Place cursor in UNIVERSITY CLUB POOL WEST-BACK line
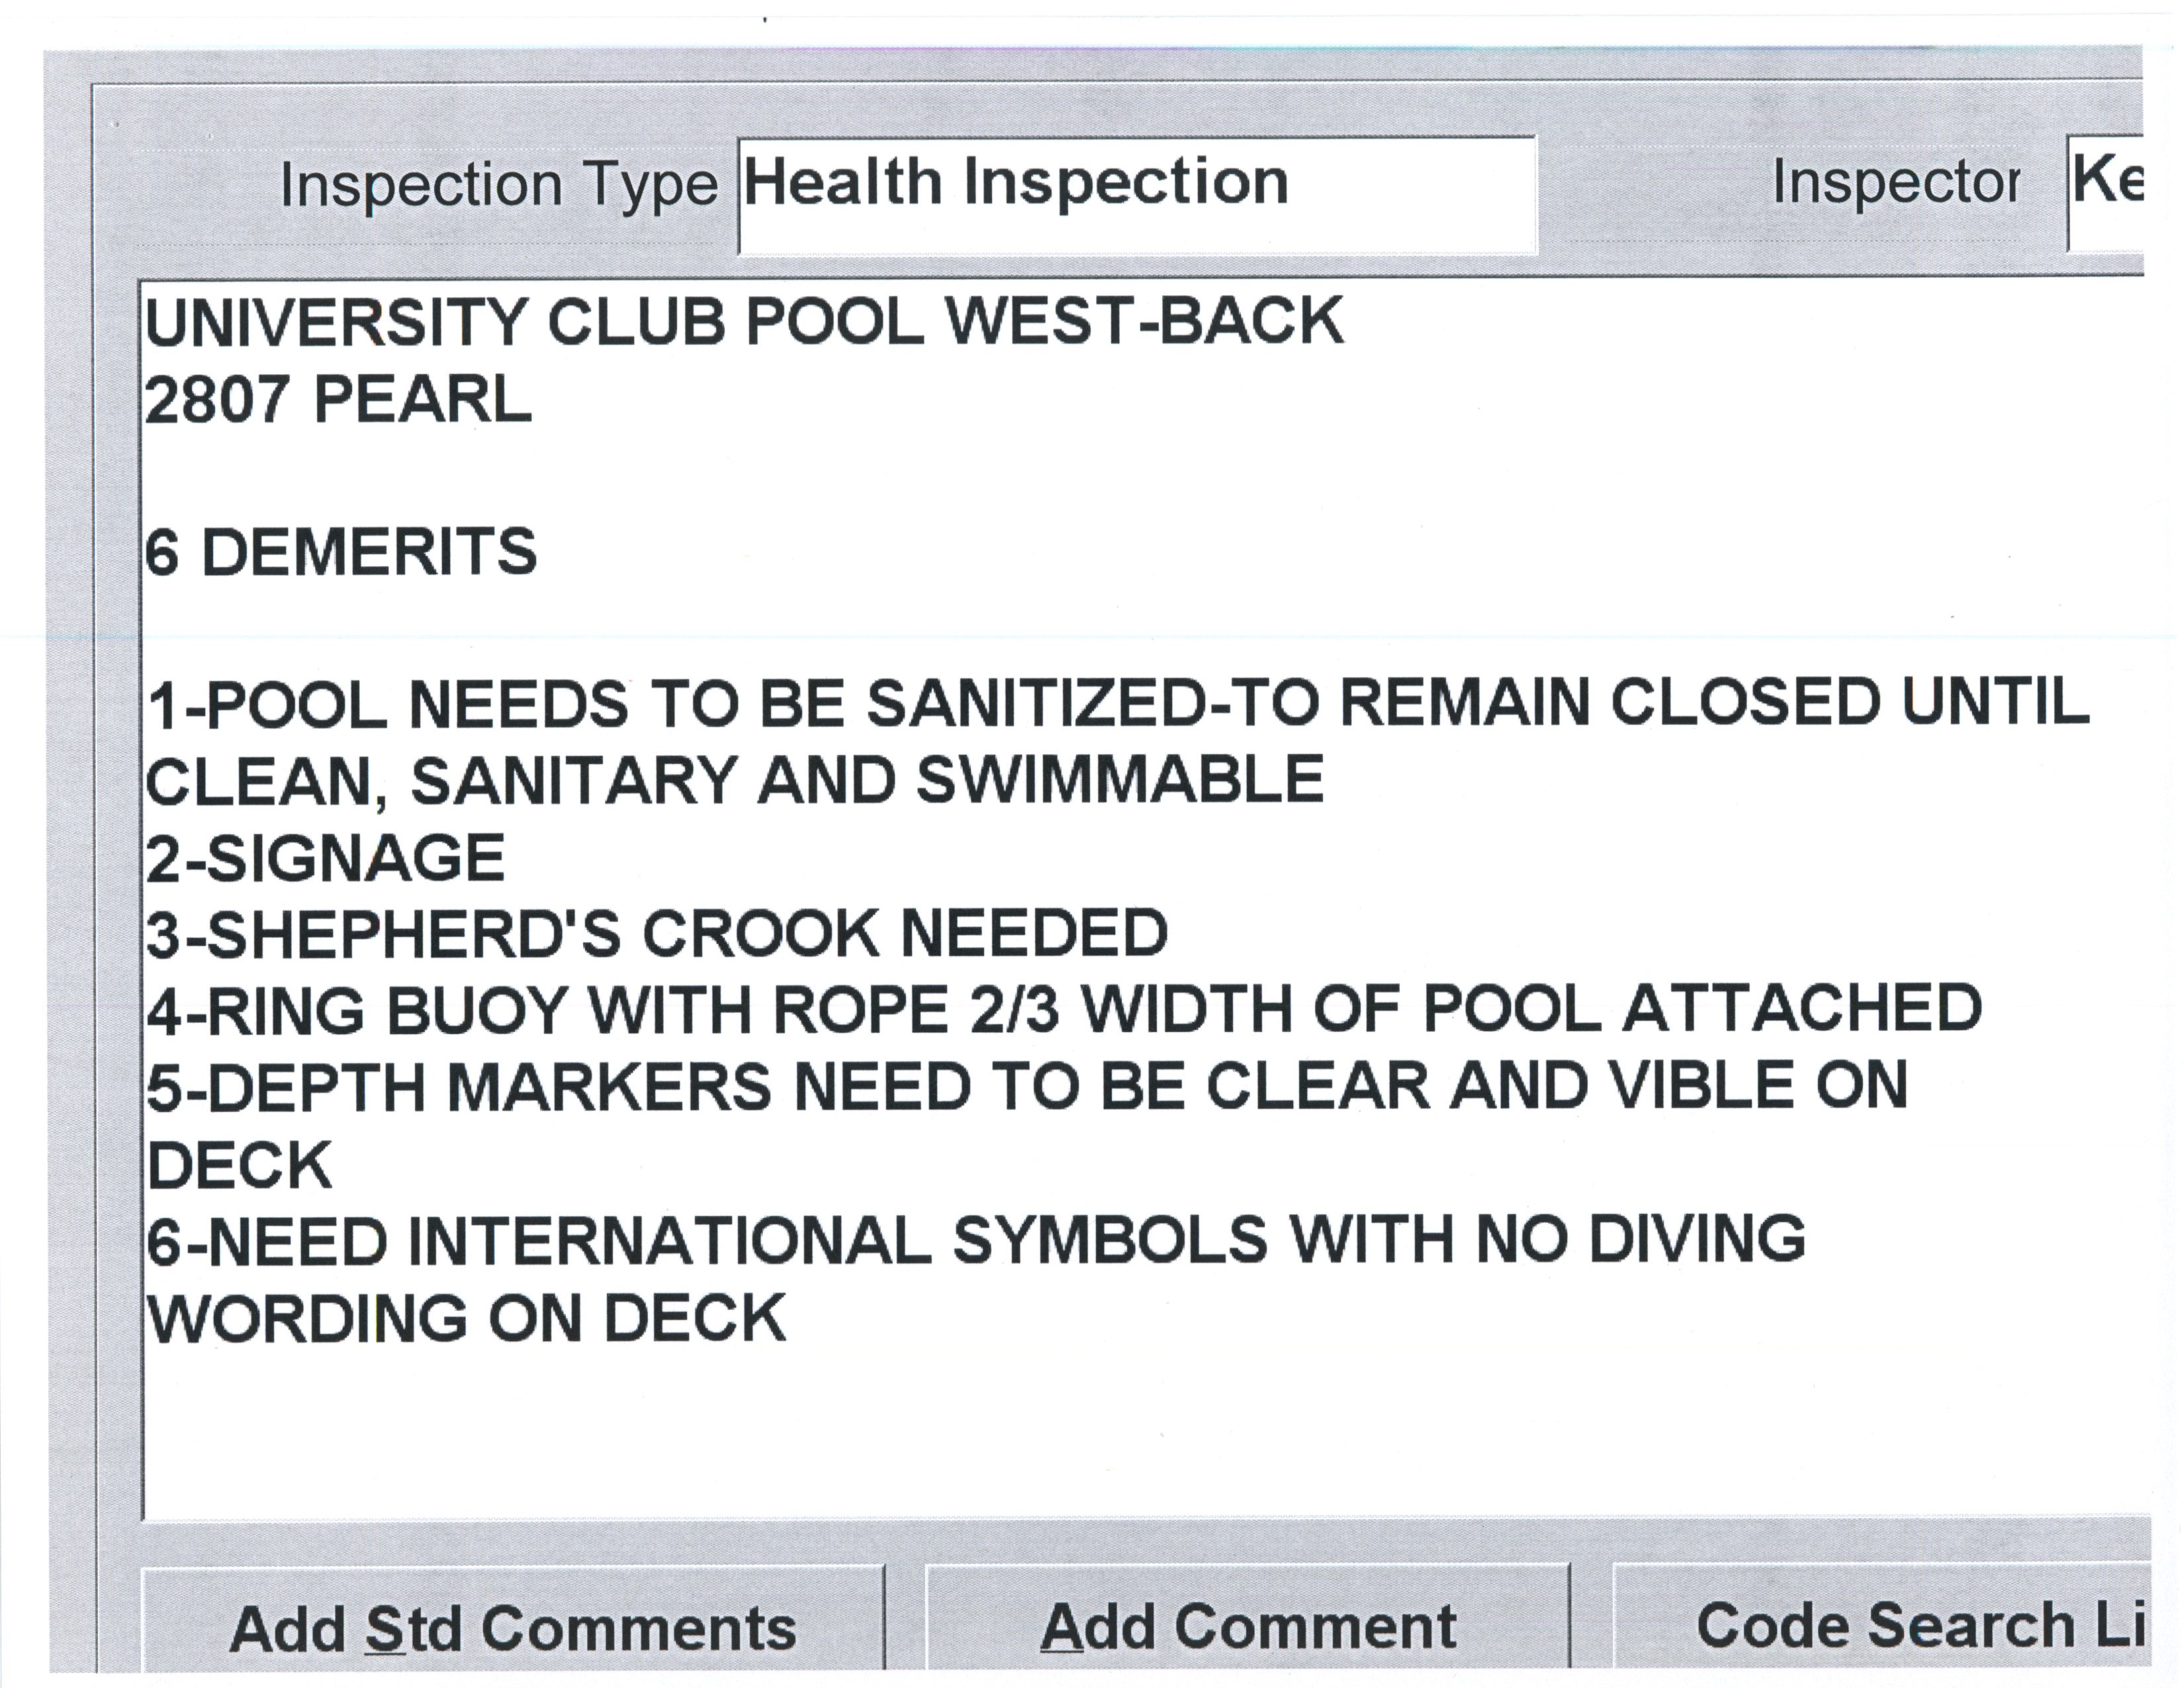 744,322
